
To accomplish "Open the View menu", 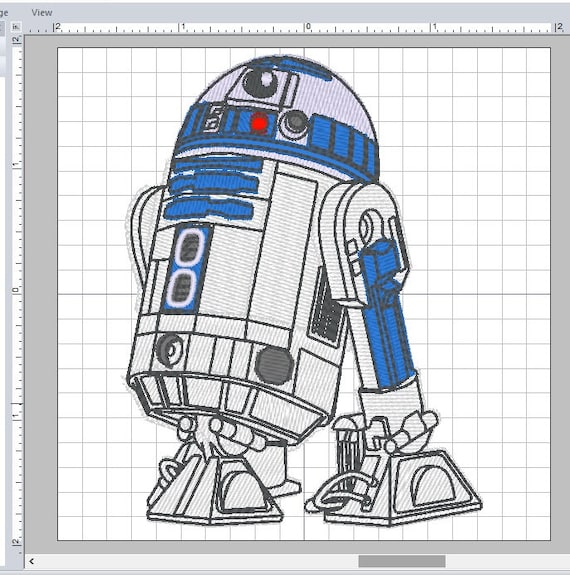I will coord(41,13).
